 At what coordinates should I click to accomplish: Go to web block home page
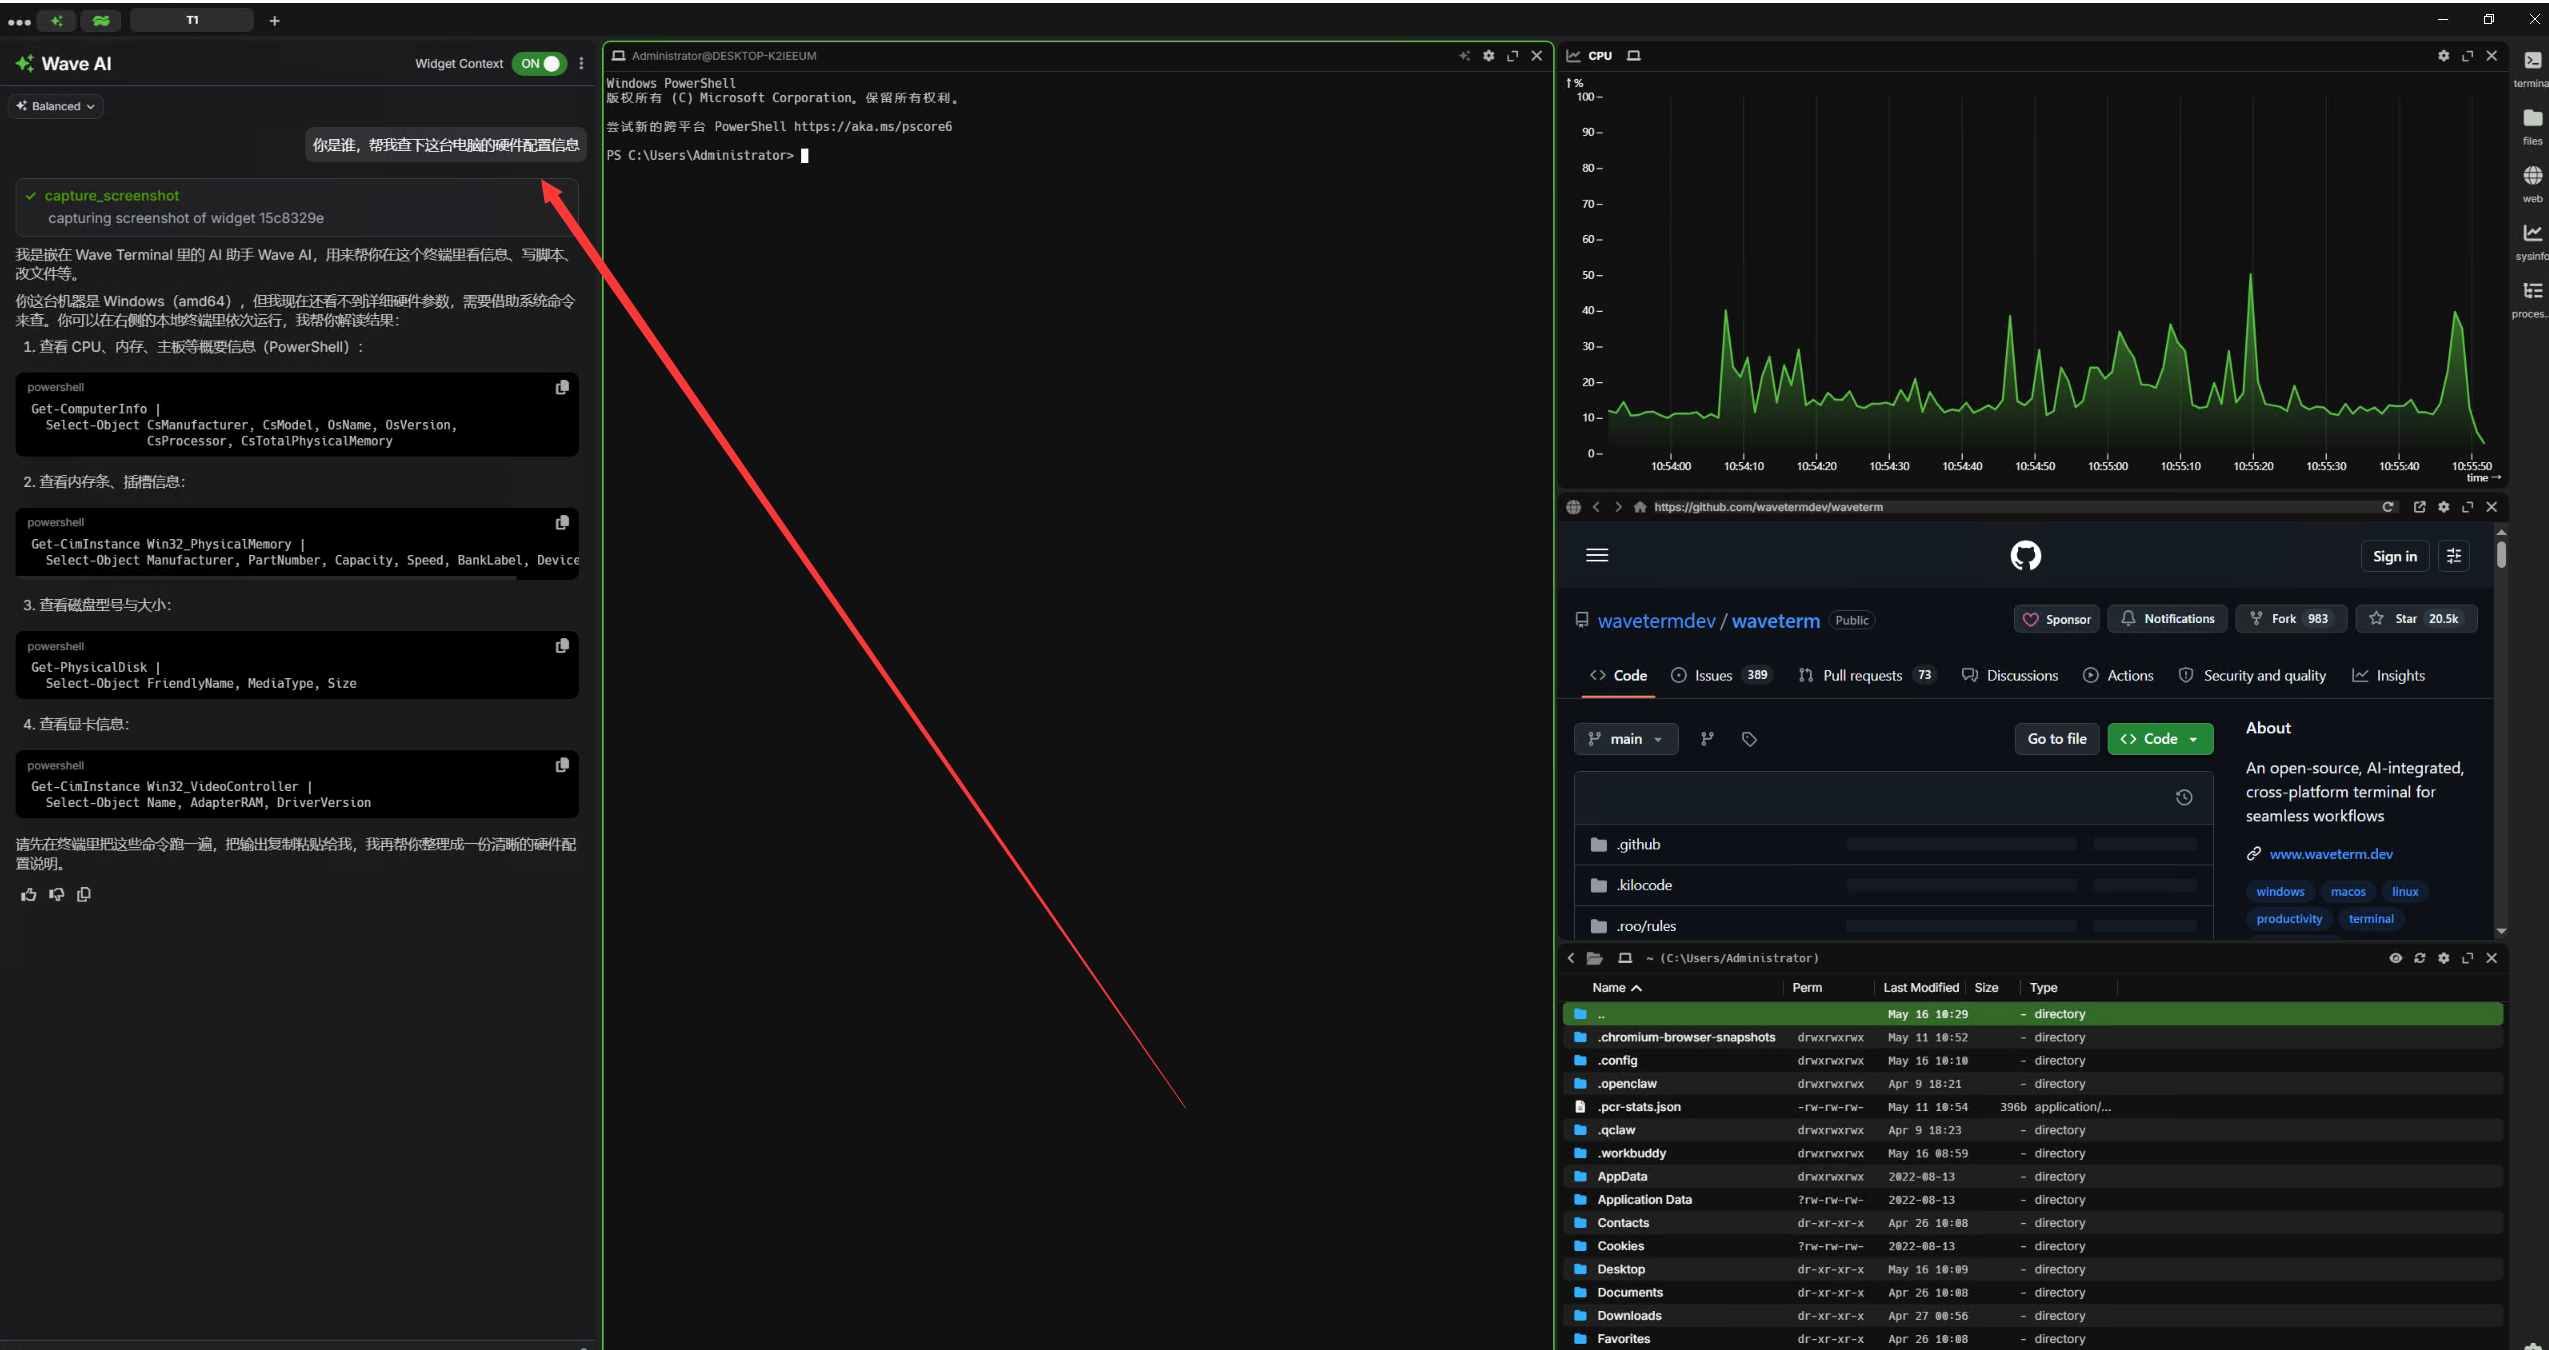point(1640,507)
